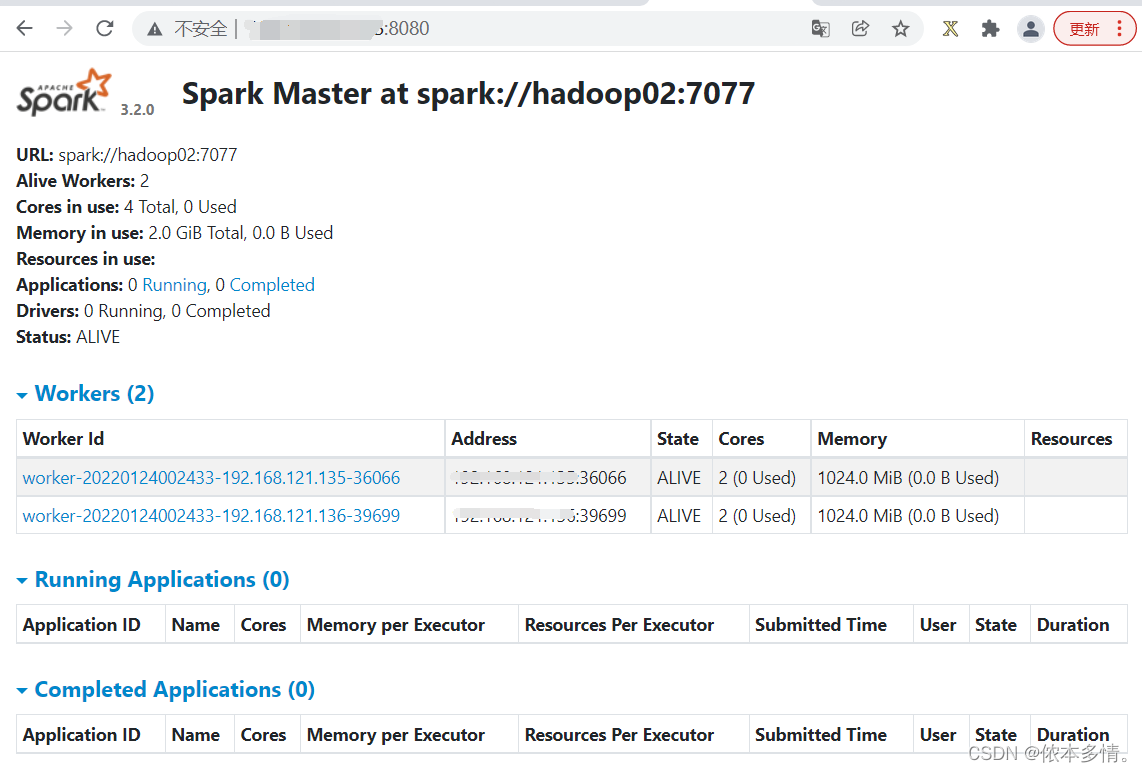This screenshot has height=772, width=1142.
Task: Open the user profile avatar
Action: click(1031, 28)
